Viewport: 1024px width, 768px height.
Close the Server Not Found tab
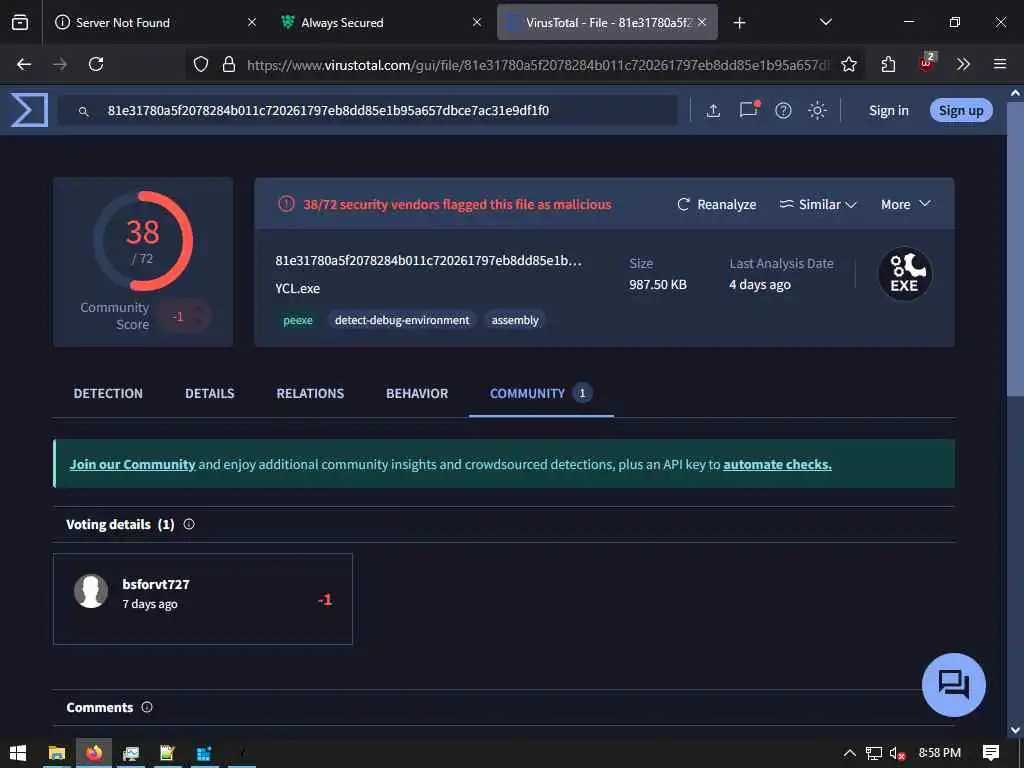251,22
